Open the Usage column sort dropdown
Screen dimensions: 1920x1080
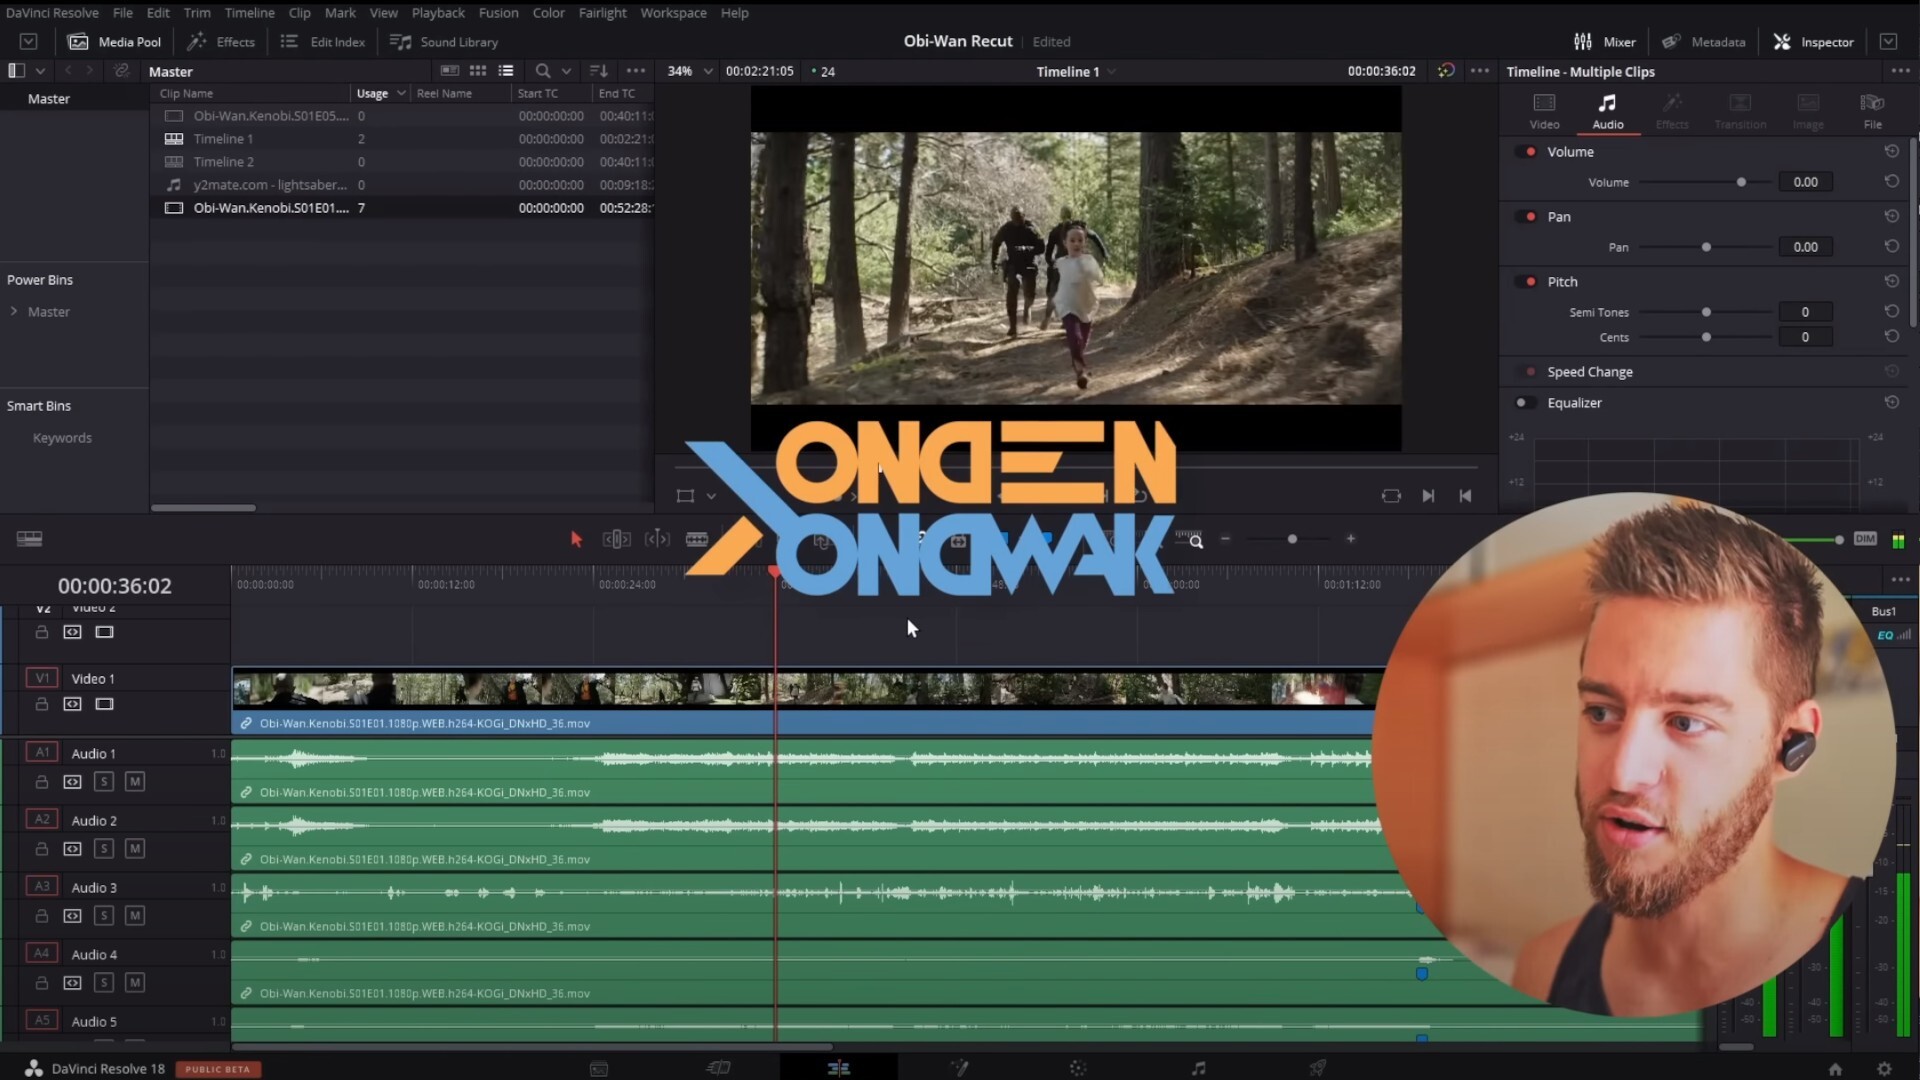(x=401, y=93)
